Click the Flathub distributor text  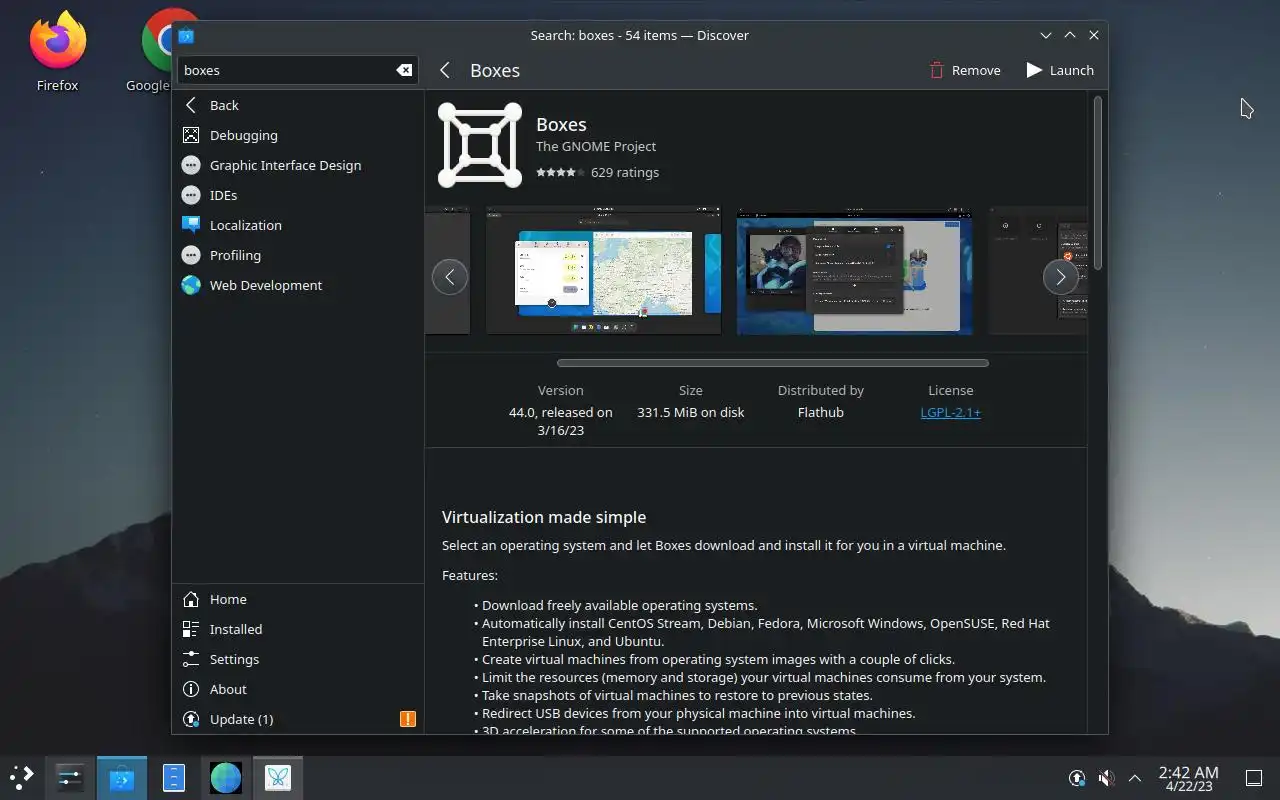tap(821, 412)
